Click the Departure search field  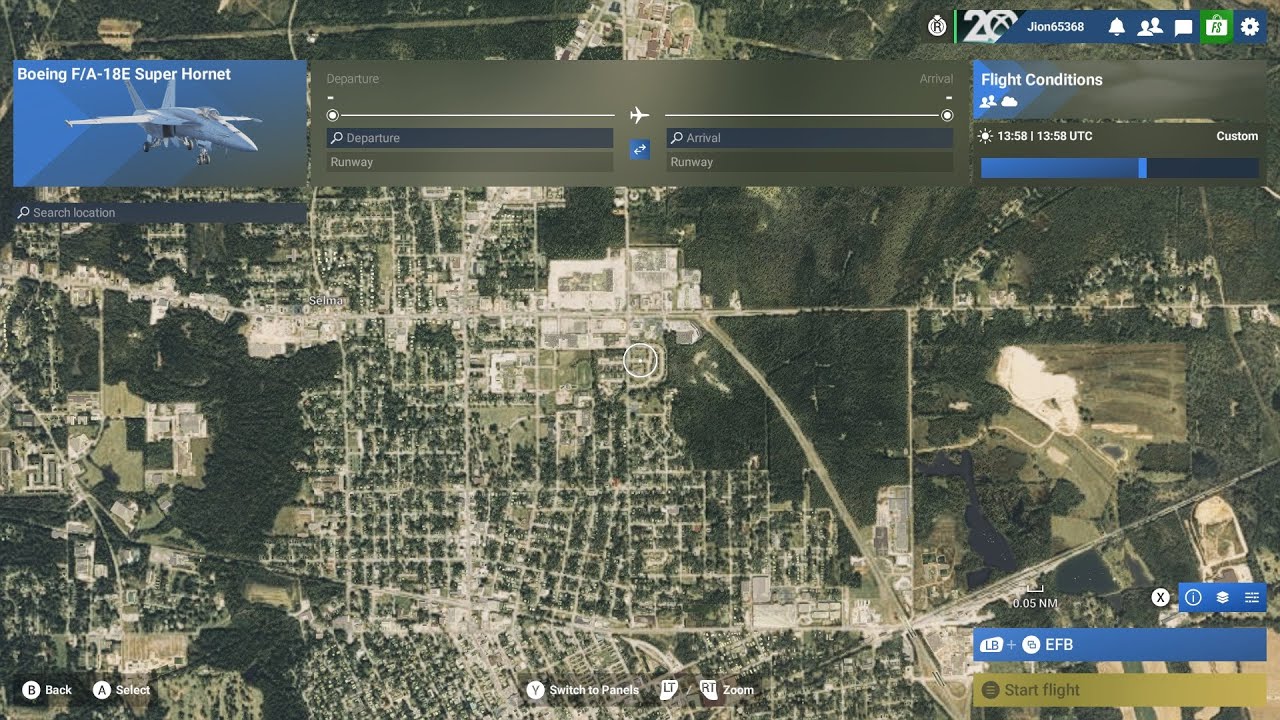coord(470,138)
